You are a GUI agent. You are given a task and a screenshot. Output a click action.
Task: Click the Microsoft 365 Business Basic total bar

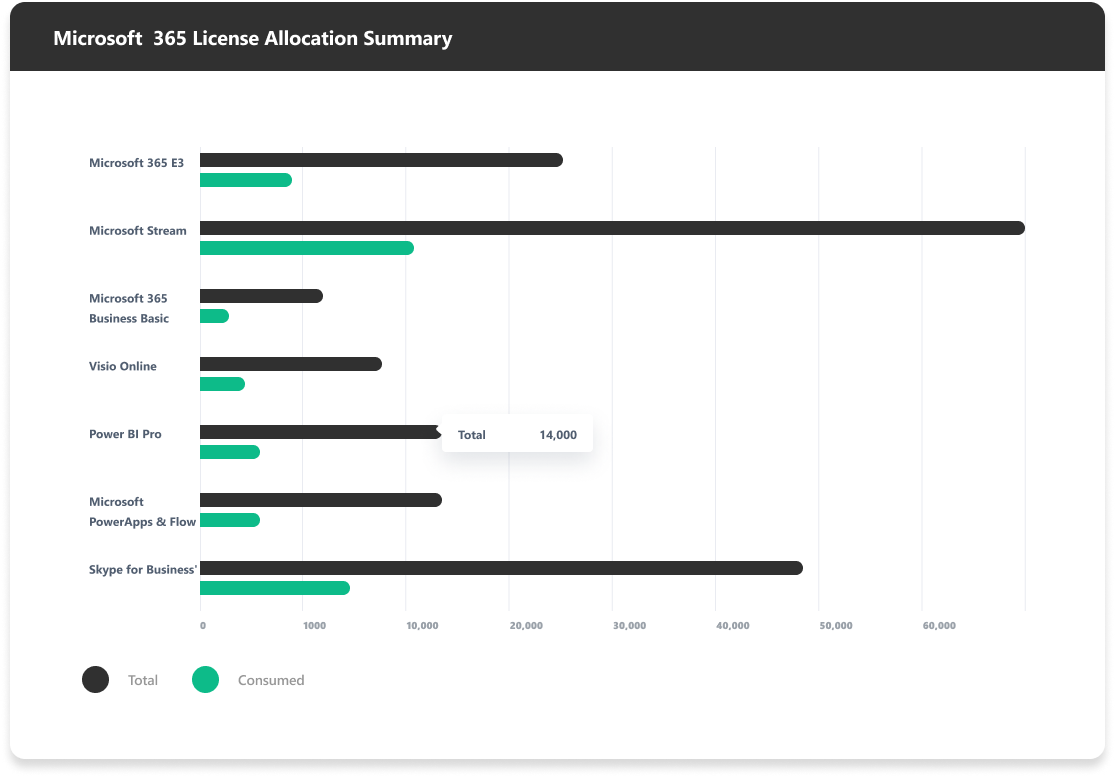(261, 296)
